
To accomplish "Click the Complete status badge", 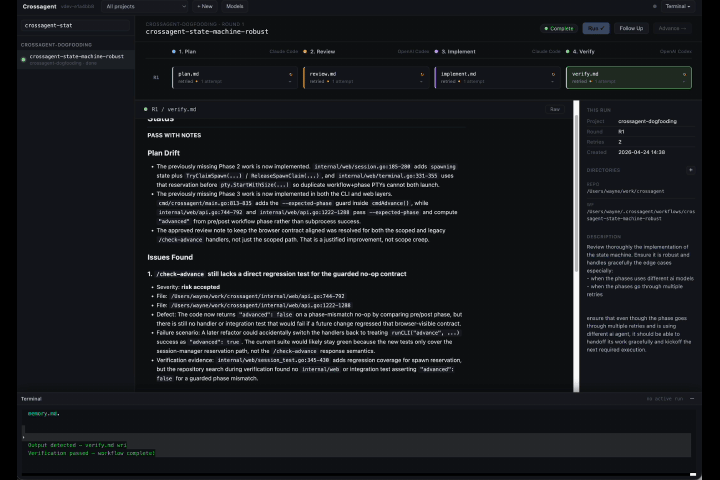I will coord(559,28).
